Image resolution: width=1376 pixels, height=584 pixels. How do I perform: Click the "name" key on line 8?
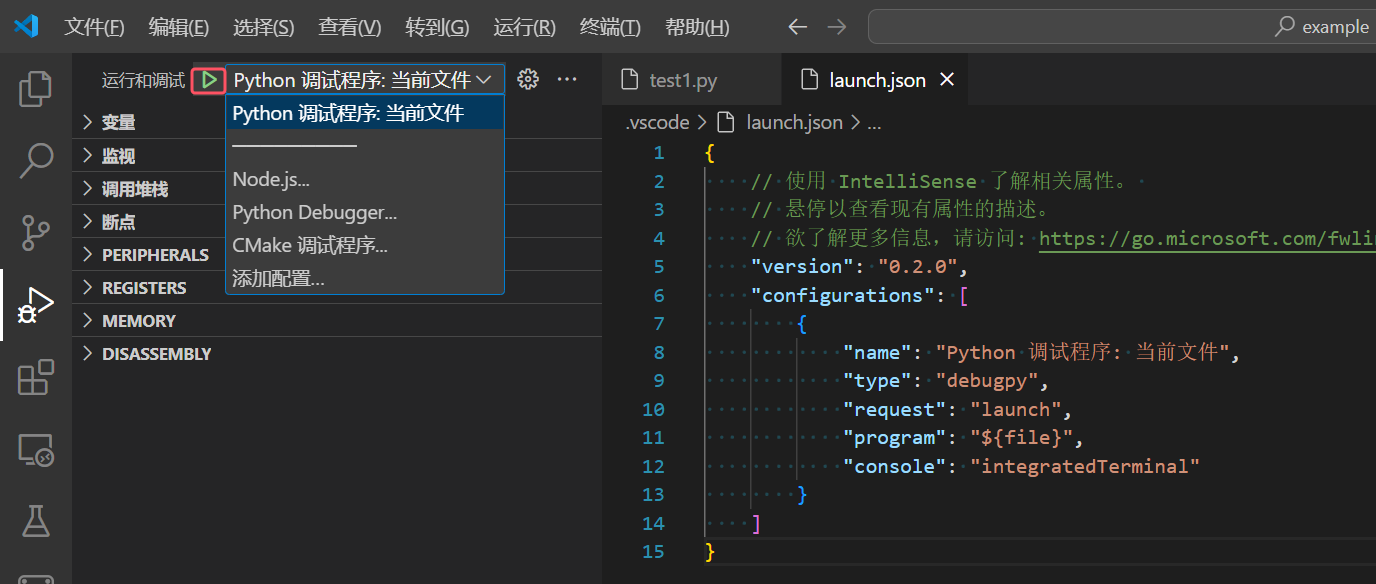(x=878, y=352)
